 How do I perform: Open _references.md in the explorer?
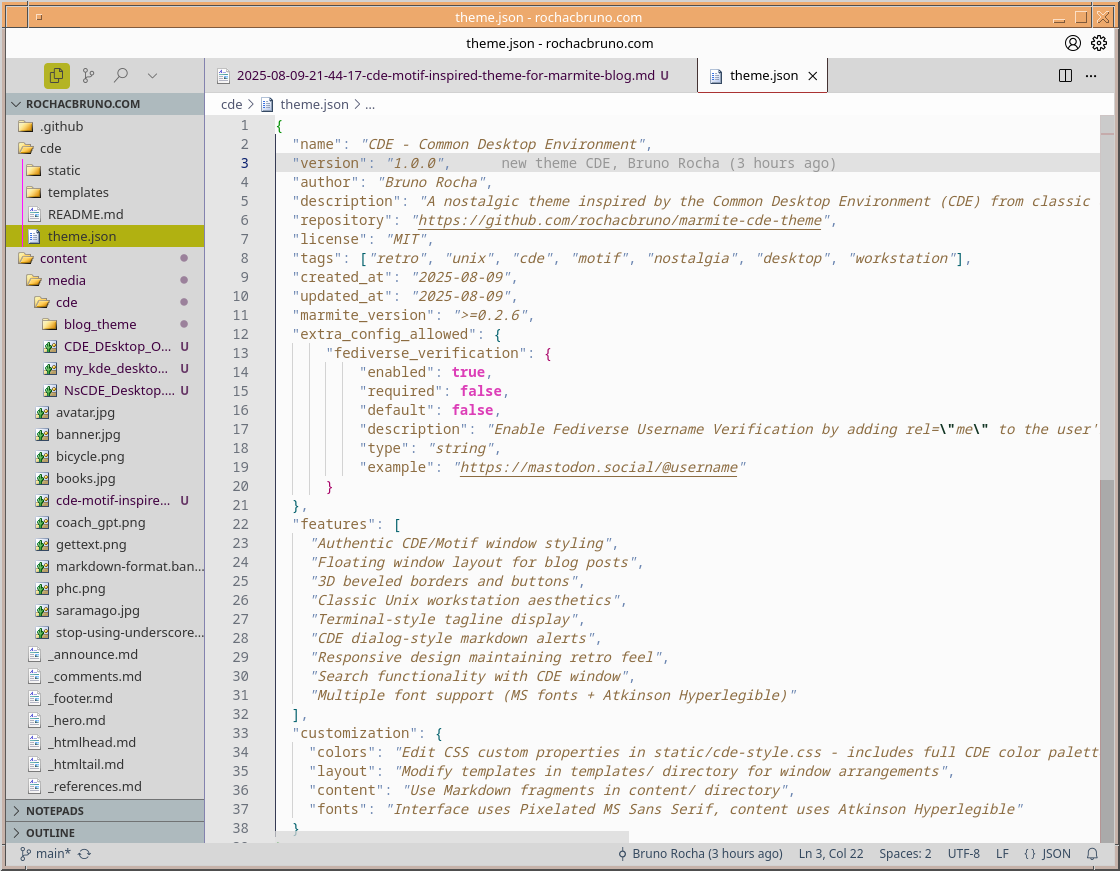pyautogui.click(x=105, y=787)
